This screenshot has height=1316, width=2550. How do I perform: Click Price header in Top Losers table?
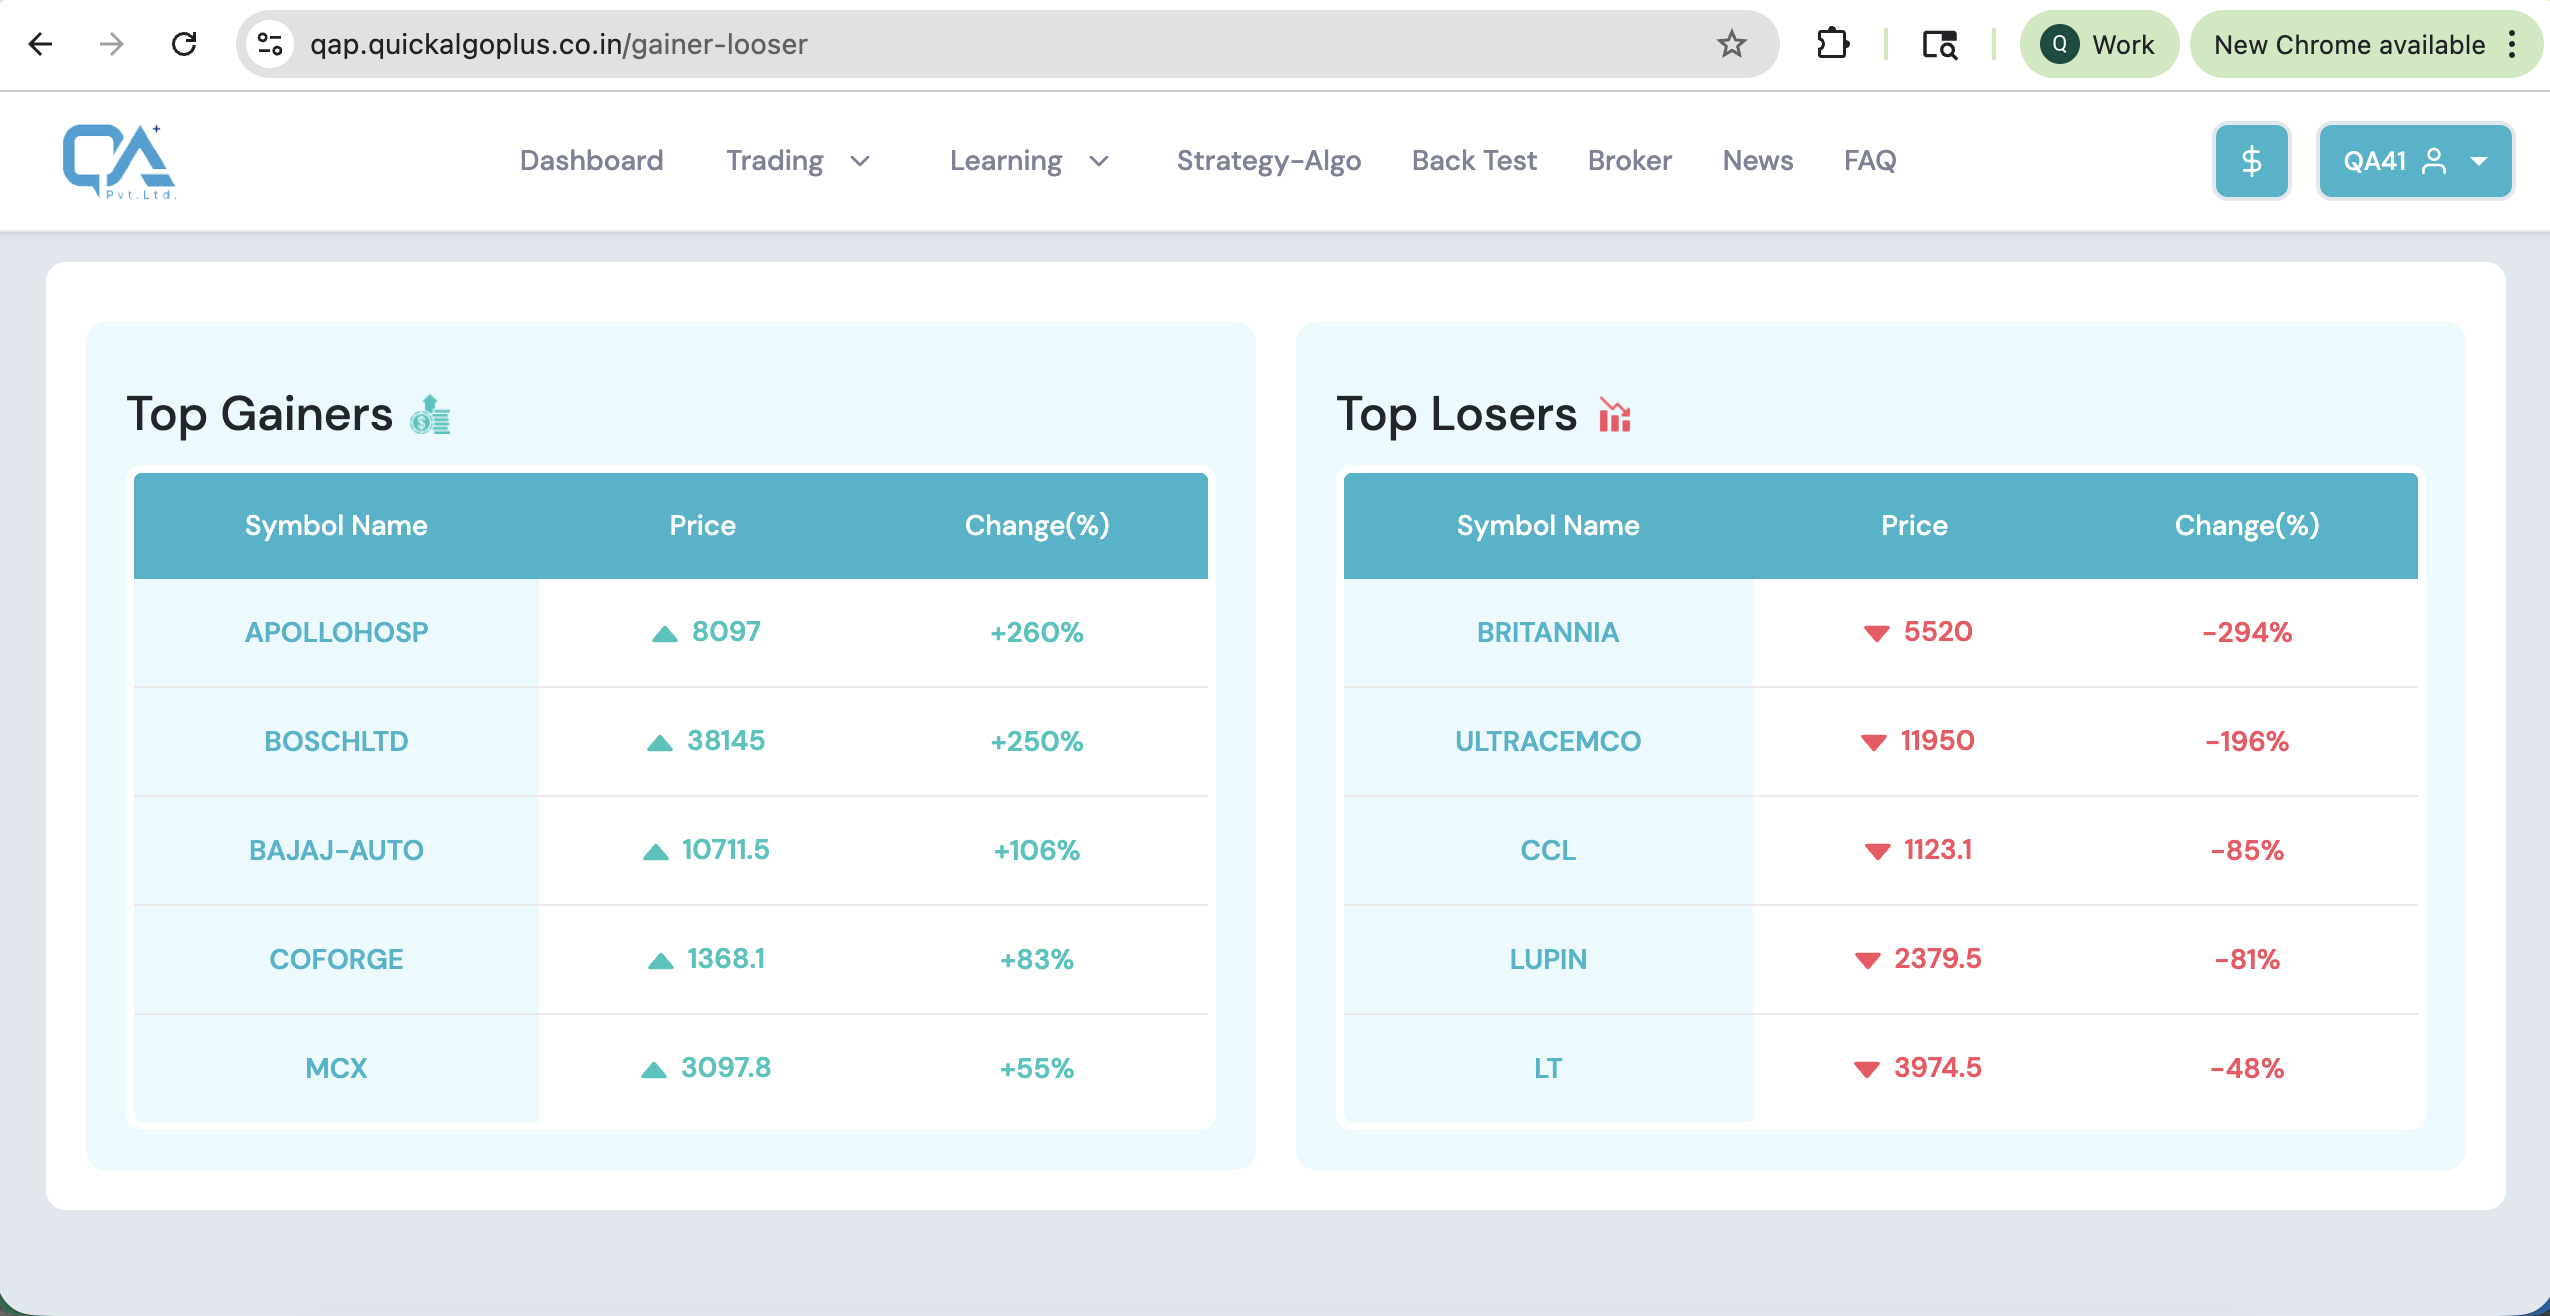[x=1914, y=525]
